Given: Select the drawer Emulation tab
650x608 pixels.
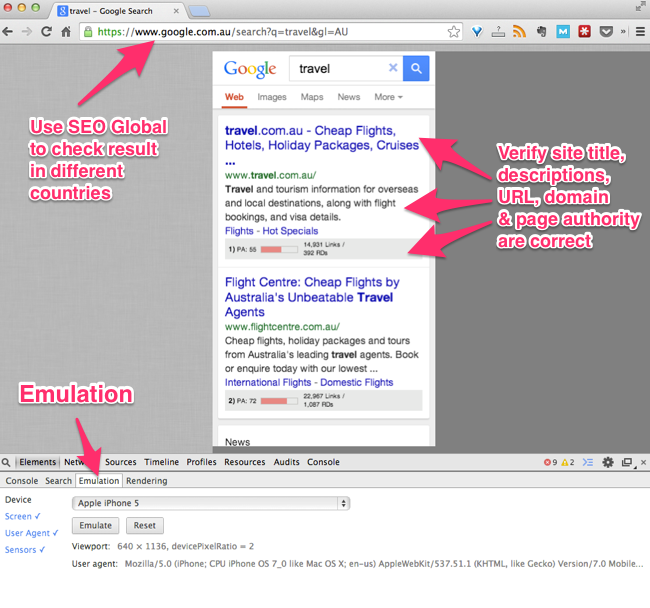Looking at the screenshot, I should 99,481.
